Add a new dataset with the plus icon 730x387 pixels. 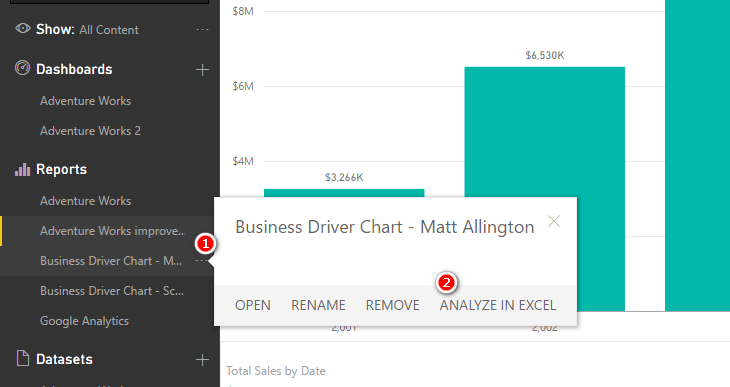click(202, 360)
